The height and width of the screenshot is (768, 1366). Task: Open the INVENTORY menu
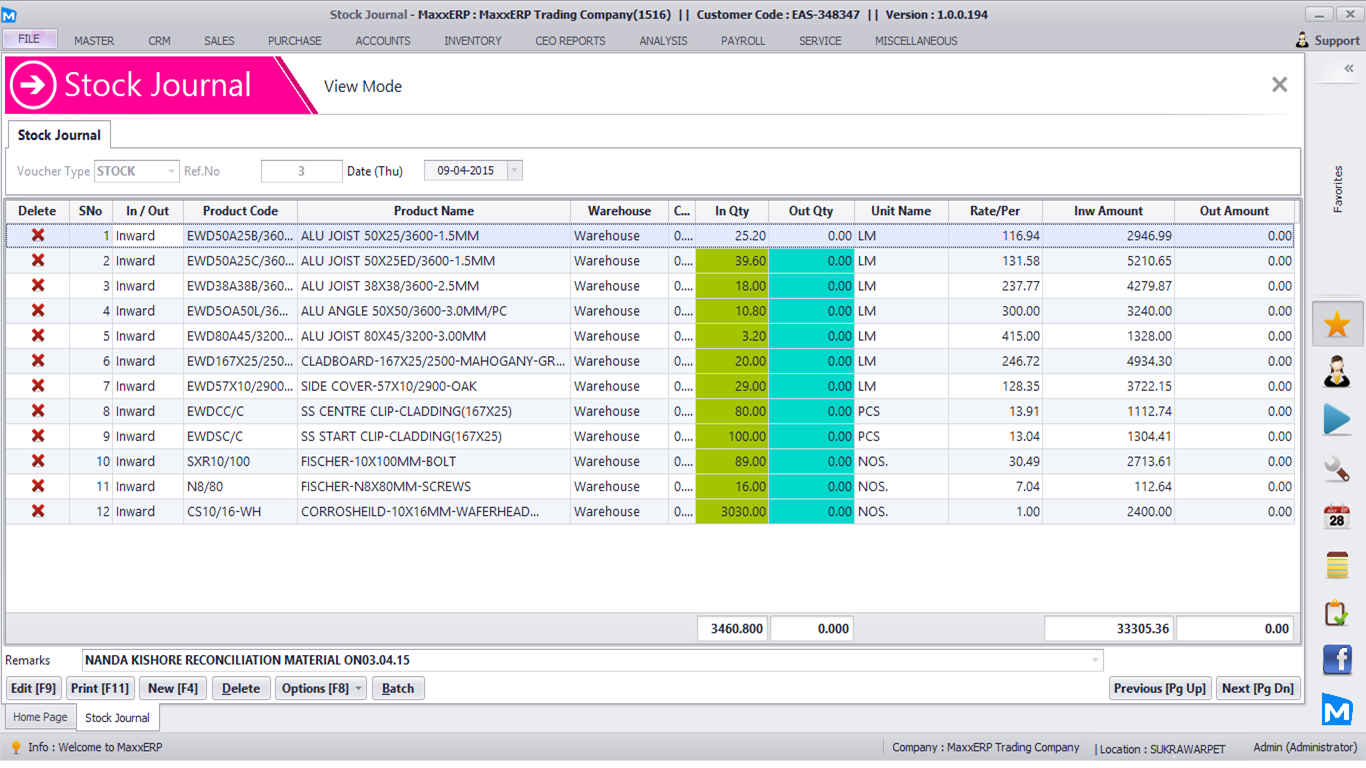(x=473, y=41)
